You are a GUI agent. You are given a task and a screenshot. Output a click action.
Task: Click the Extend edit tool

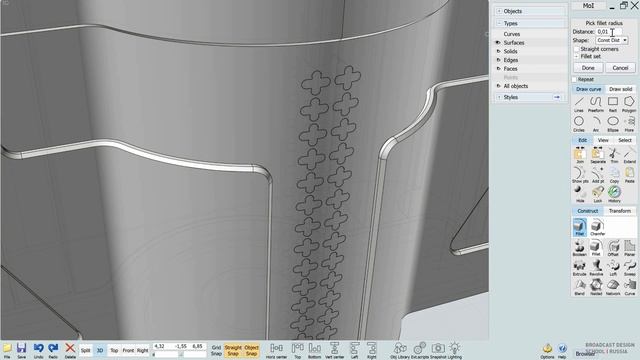click(629, 156)
